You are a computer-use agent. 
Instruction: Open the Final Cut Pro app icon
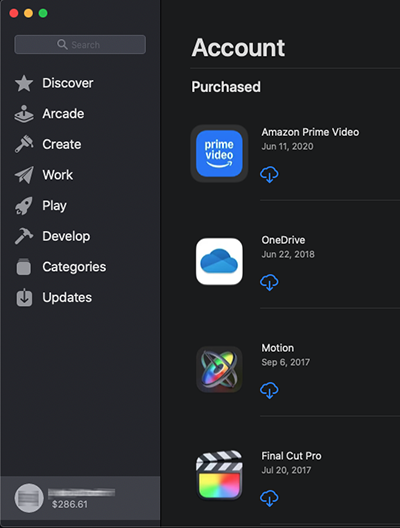click(219, 475)
